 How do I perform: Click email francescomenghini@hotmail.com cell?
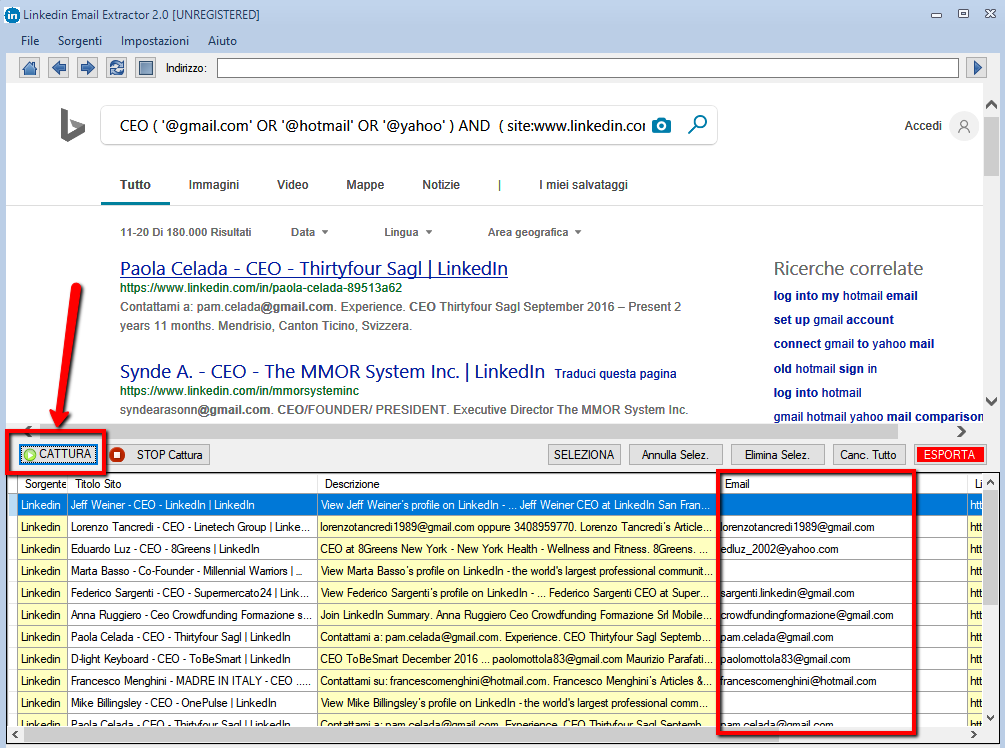point(843,681)
